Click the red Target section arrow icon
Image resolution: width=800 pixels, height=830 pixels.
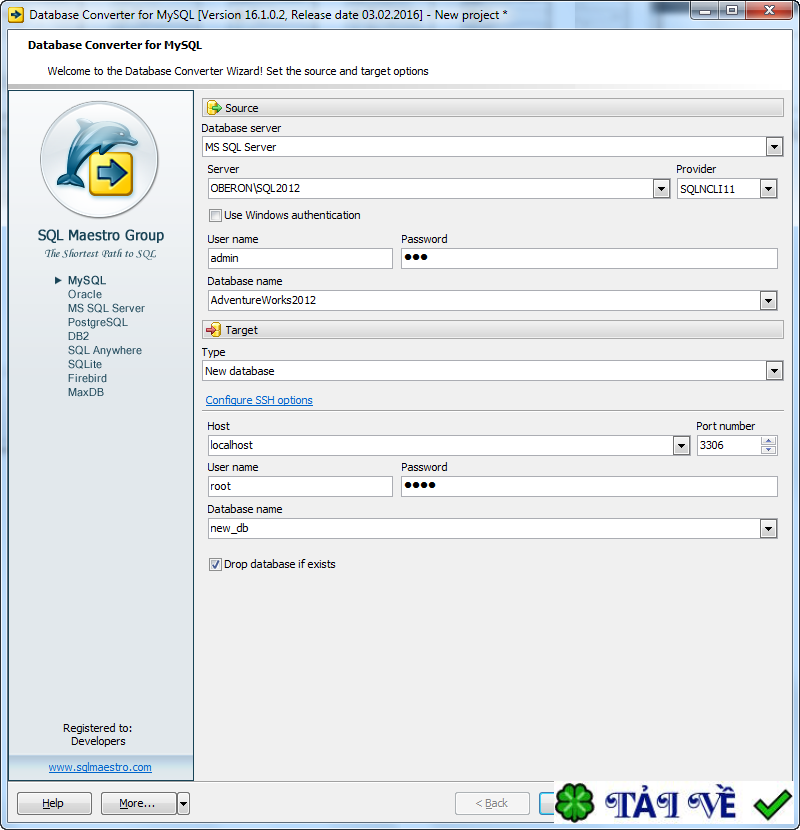click(x=215, y=329)
